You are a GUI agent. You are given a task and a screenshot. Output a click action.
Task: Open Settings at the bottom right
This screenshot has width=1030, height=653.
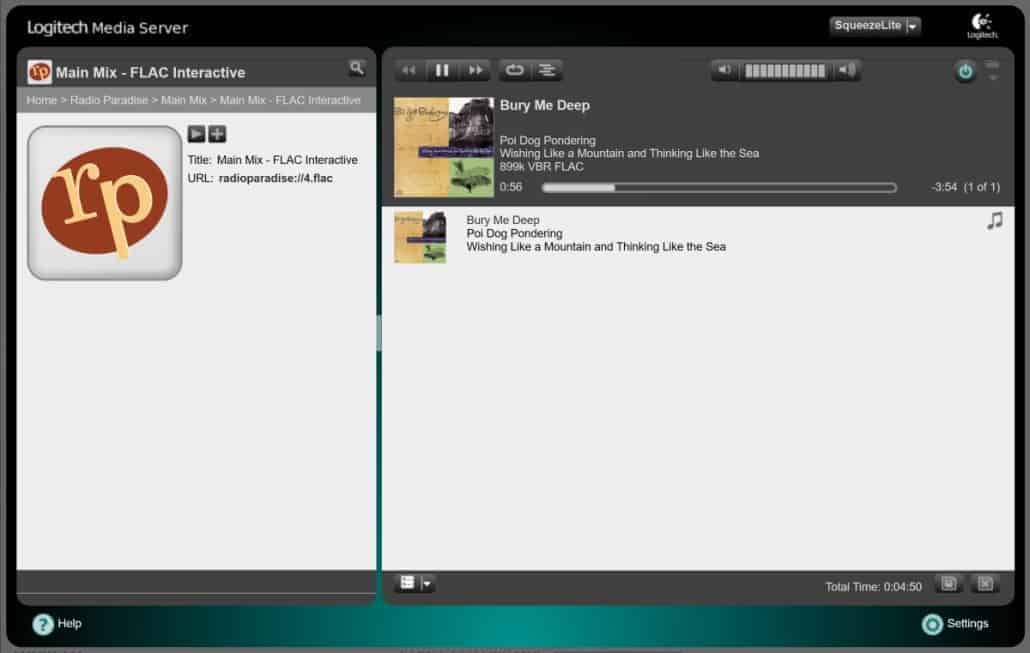955,624
